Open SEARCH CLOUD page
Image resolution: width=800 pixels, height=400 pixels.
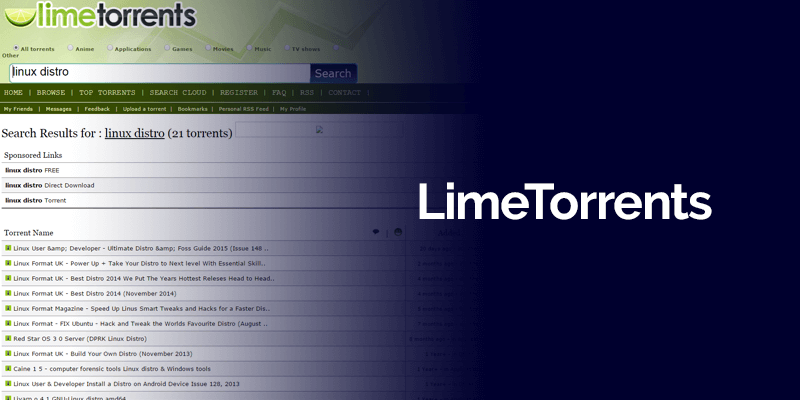coord(178,93)
